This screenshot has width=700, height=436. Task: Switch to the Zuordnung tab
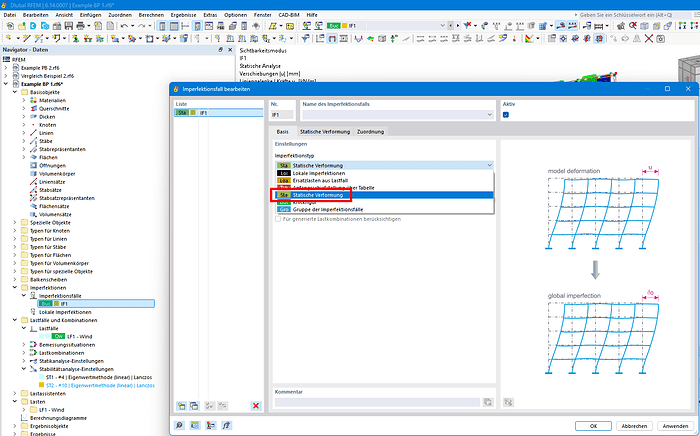(x=370, y=132)
